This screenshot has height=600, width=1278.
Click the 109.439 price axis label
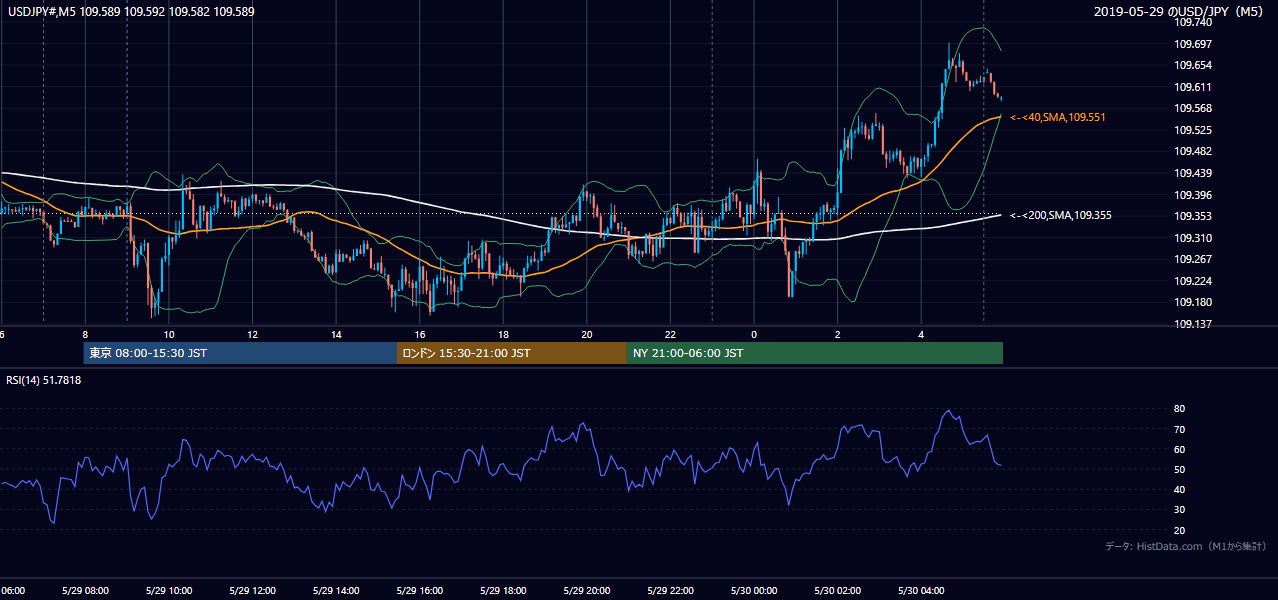(1193, 173)
